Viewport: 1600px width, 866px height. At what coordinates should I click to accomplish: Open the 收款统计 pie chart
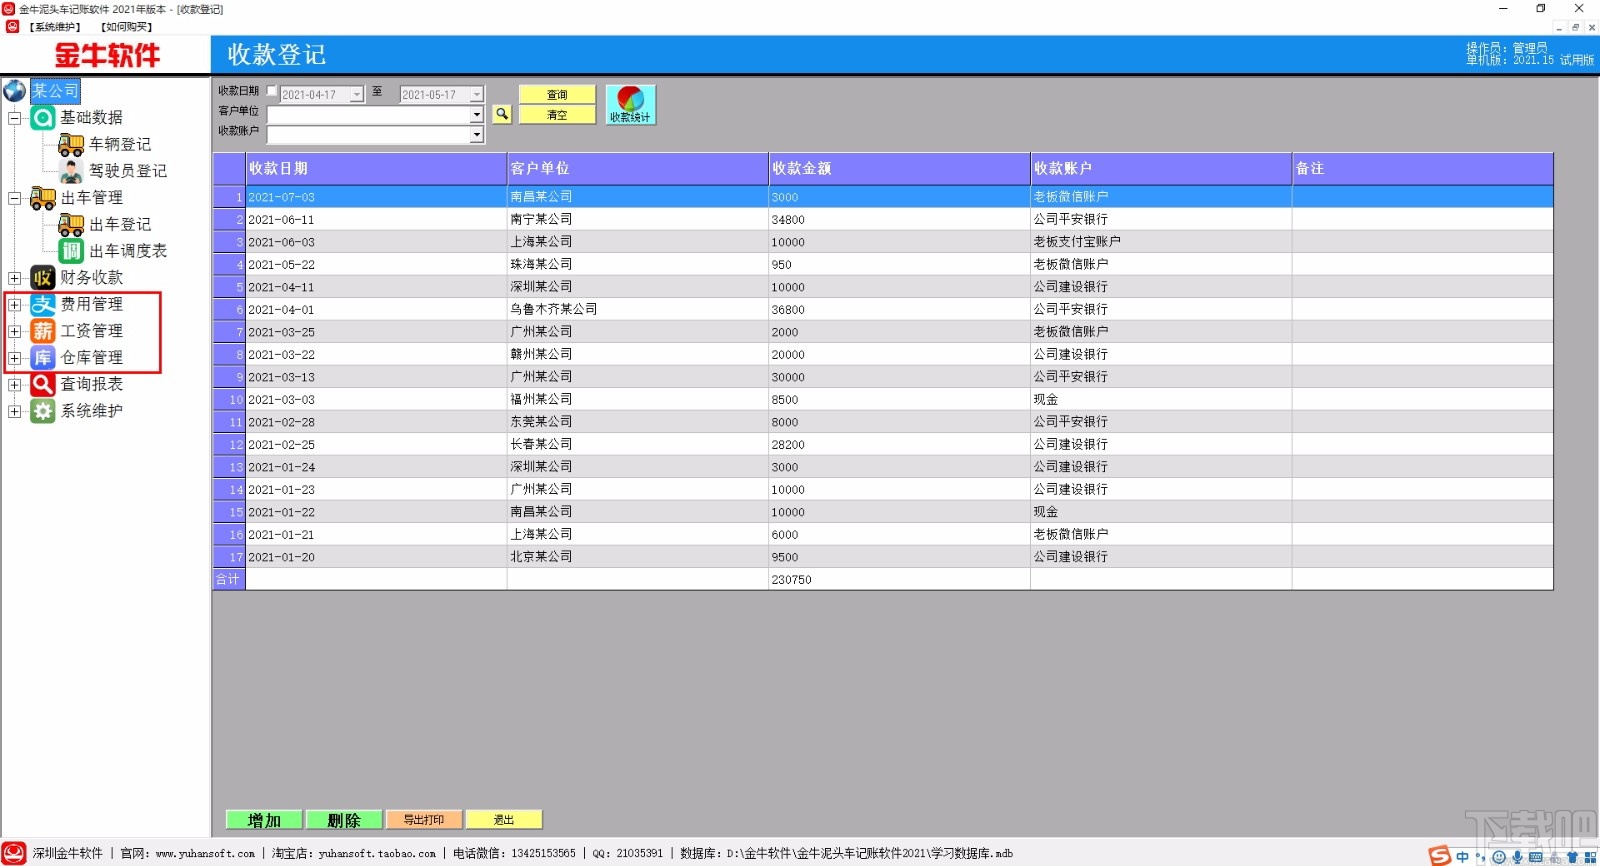tap(631, 105)
